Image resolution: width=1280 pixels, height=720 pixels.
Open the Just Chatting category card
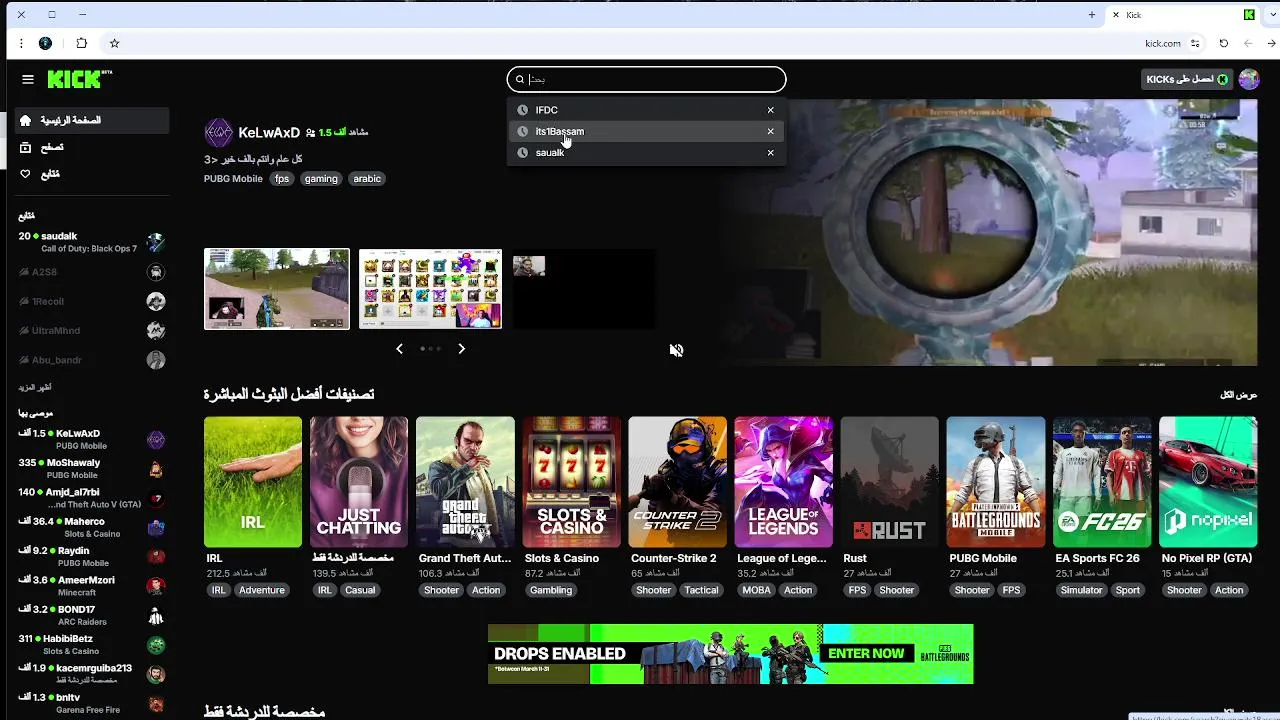359,482
